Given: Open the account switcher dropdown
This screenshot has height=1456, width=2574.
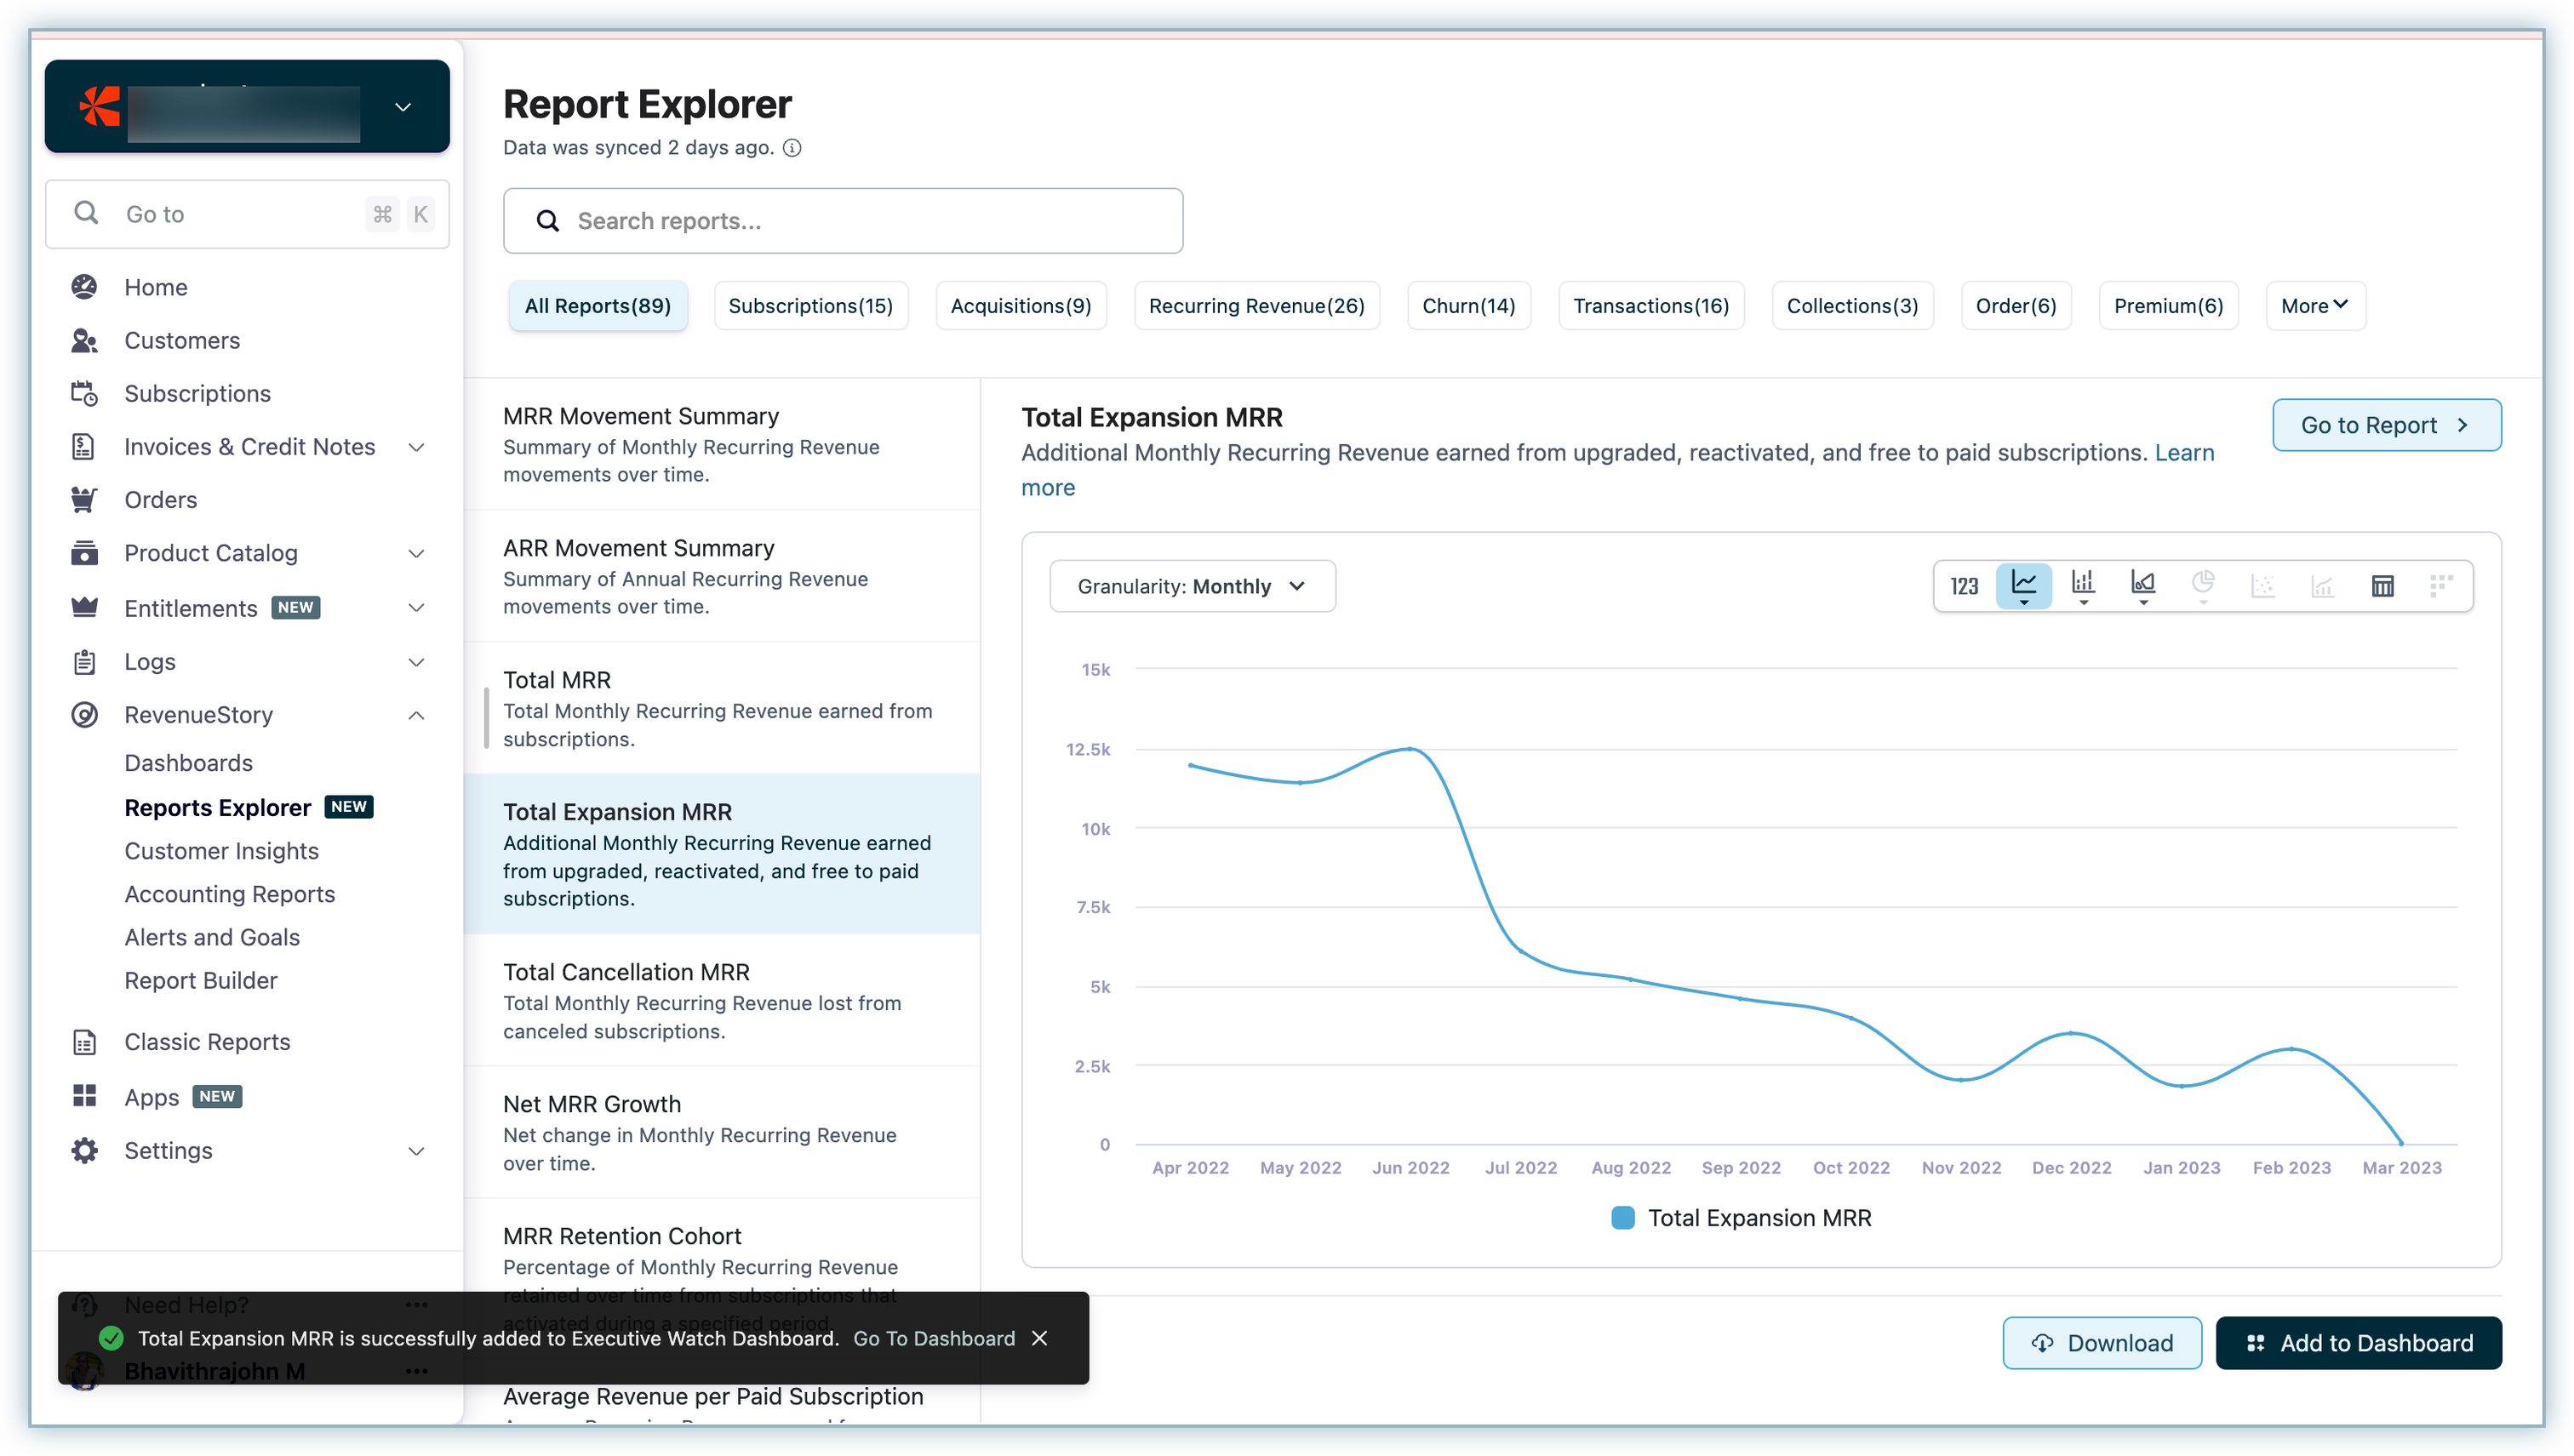Looking at the screenshot, I should point(403,107).
